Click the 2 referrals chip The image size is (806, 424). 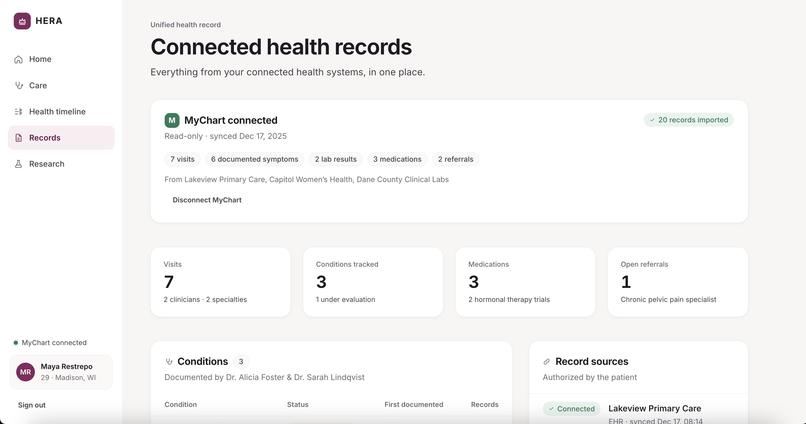(x=455, y=159)
